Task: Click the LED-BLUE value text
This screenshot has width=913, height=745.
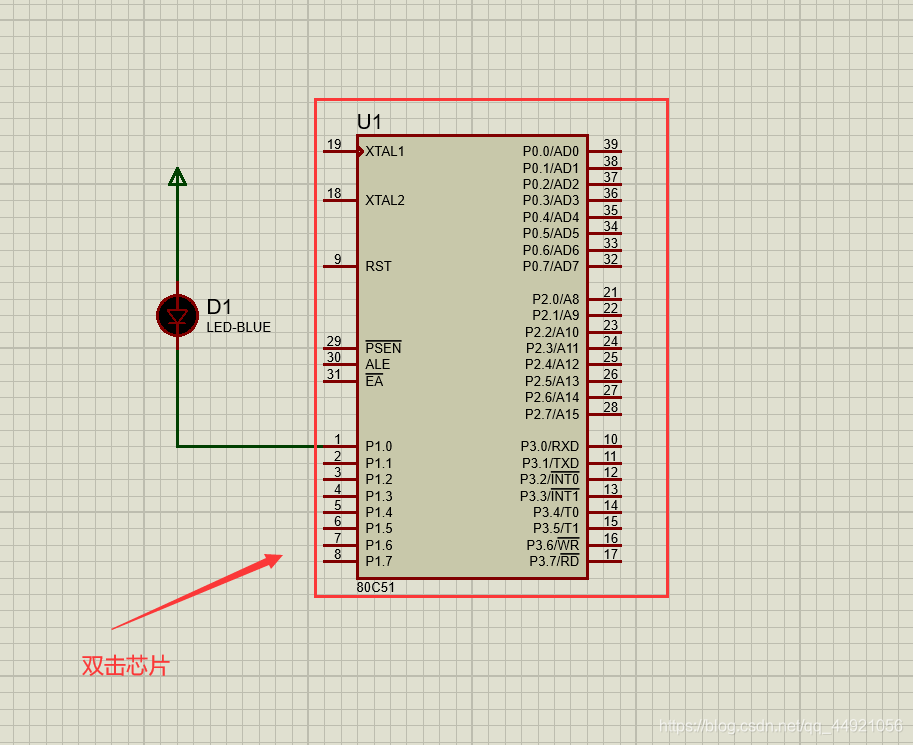Action: 239,327
